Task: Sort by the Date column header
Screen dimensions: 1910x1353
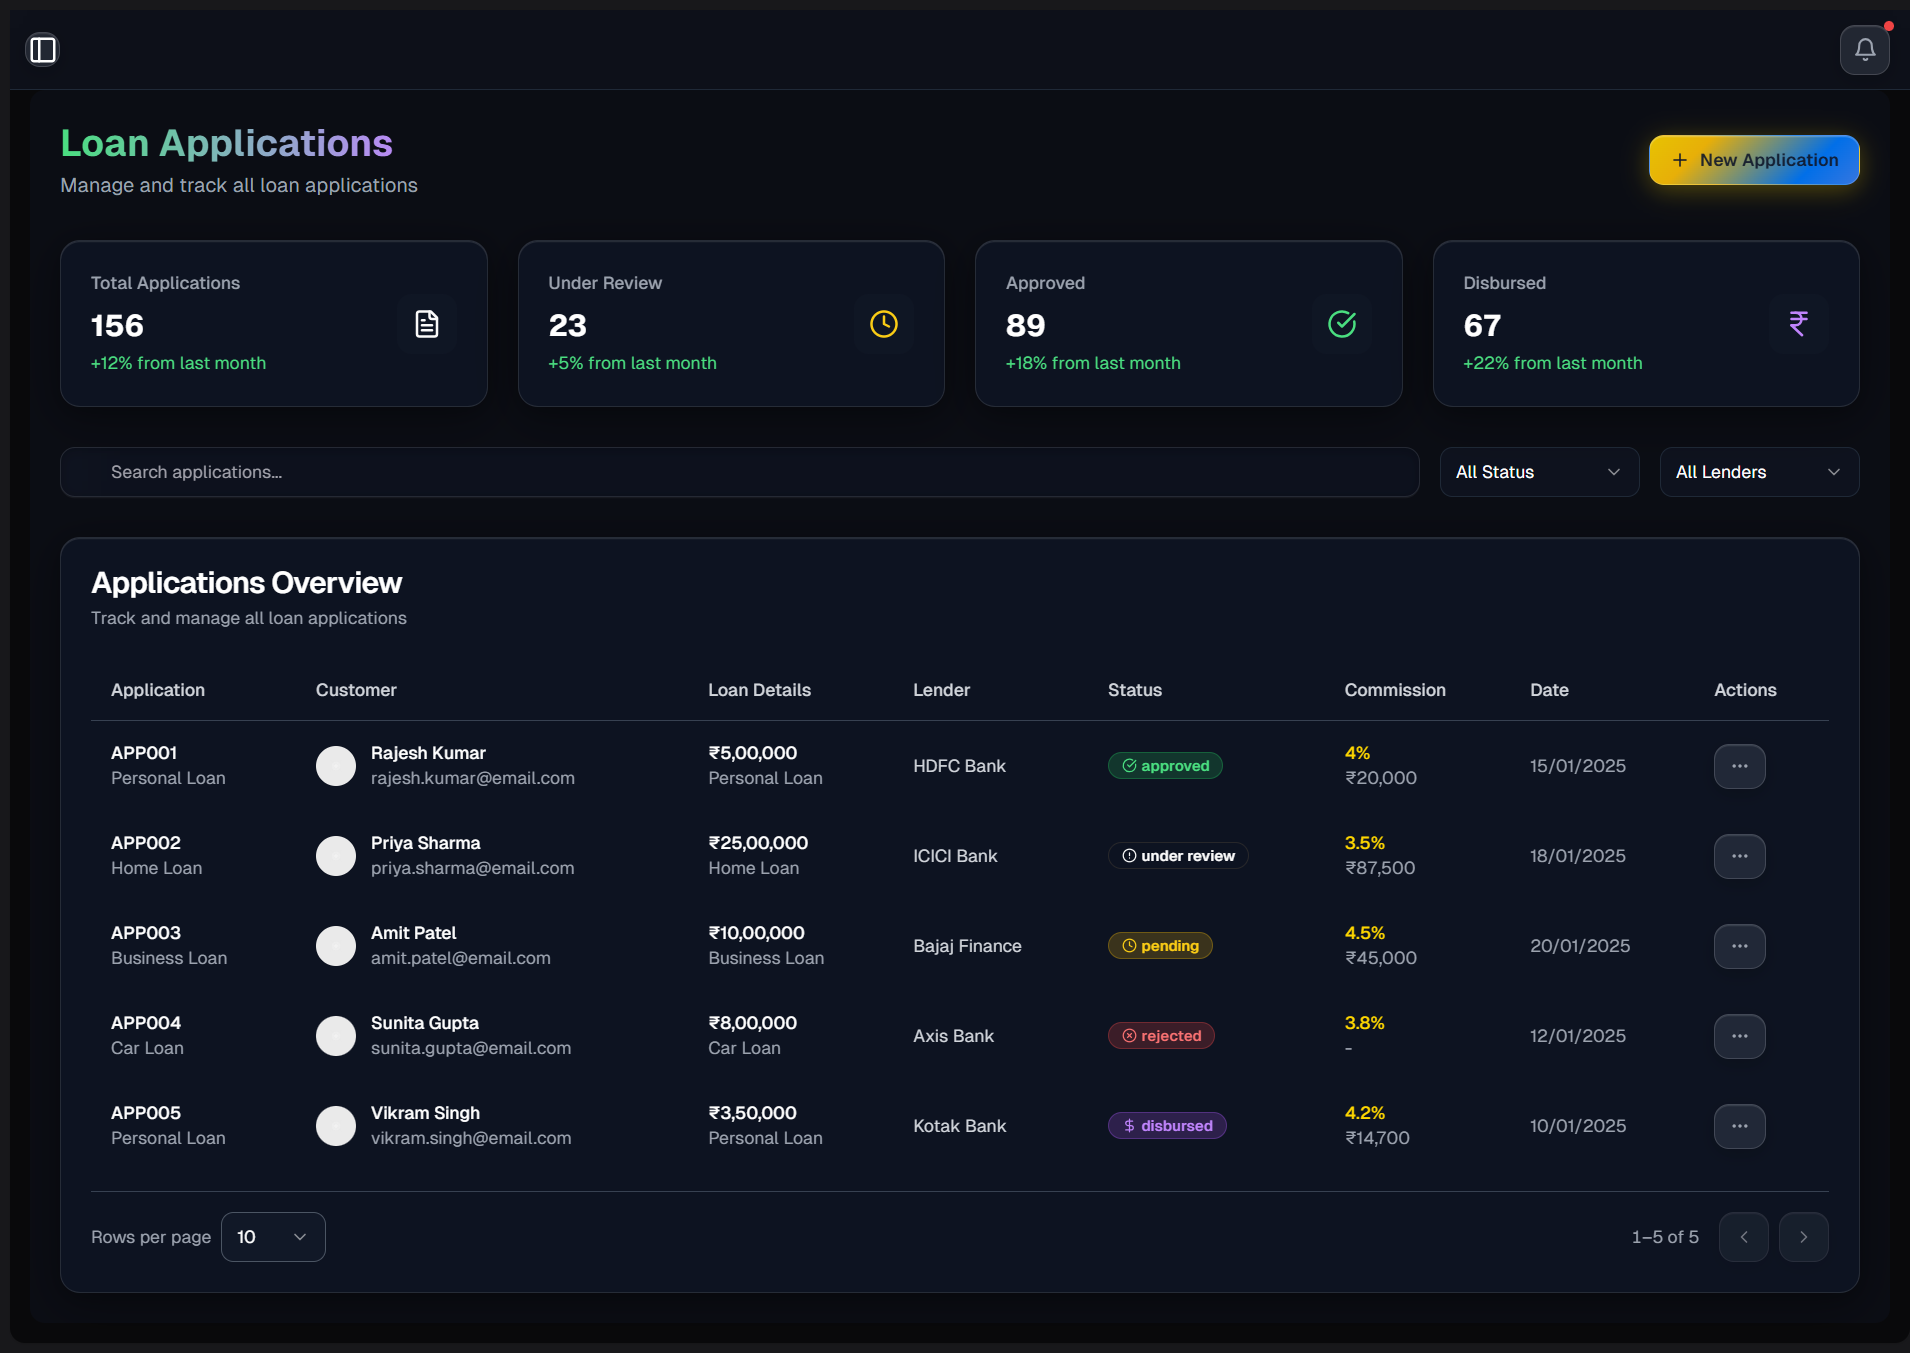Action: pyautogui.click(x=1549, y=690)
